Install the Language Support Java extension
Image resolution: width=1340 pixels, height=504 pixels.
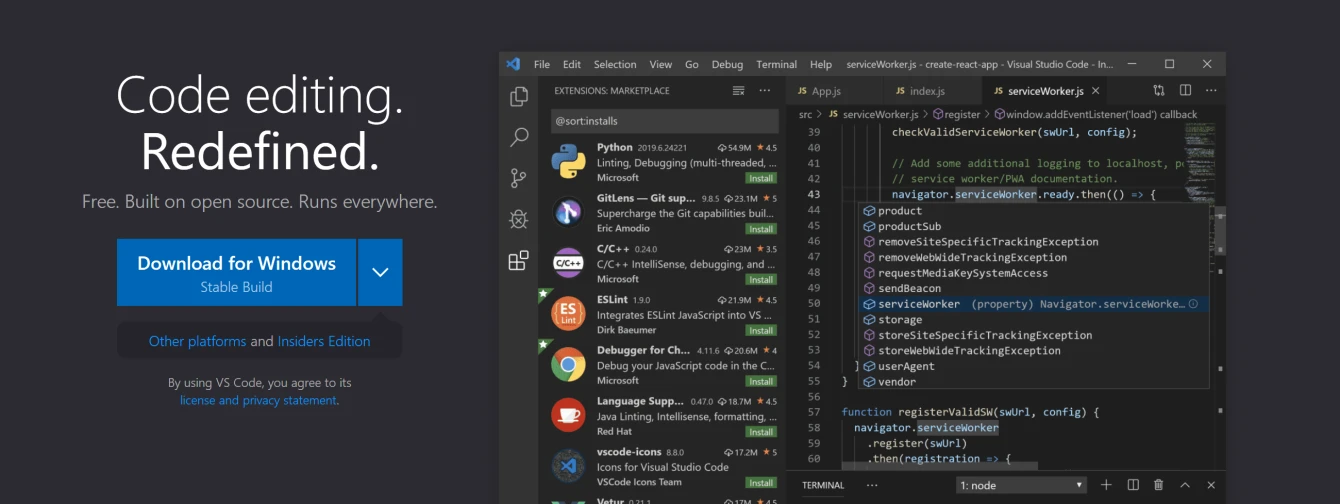tap(761, 432)
